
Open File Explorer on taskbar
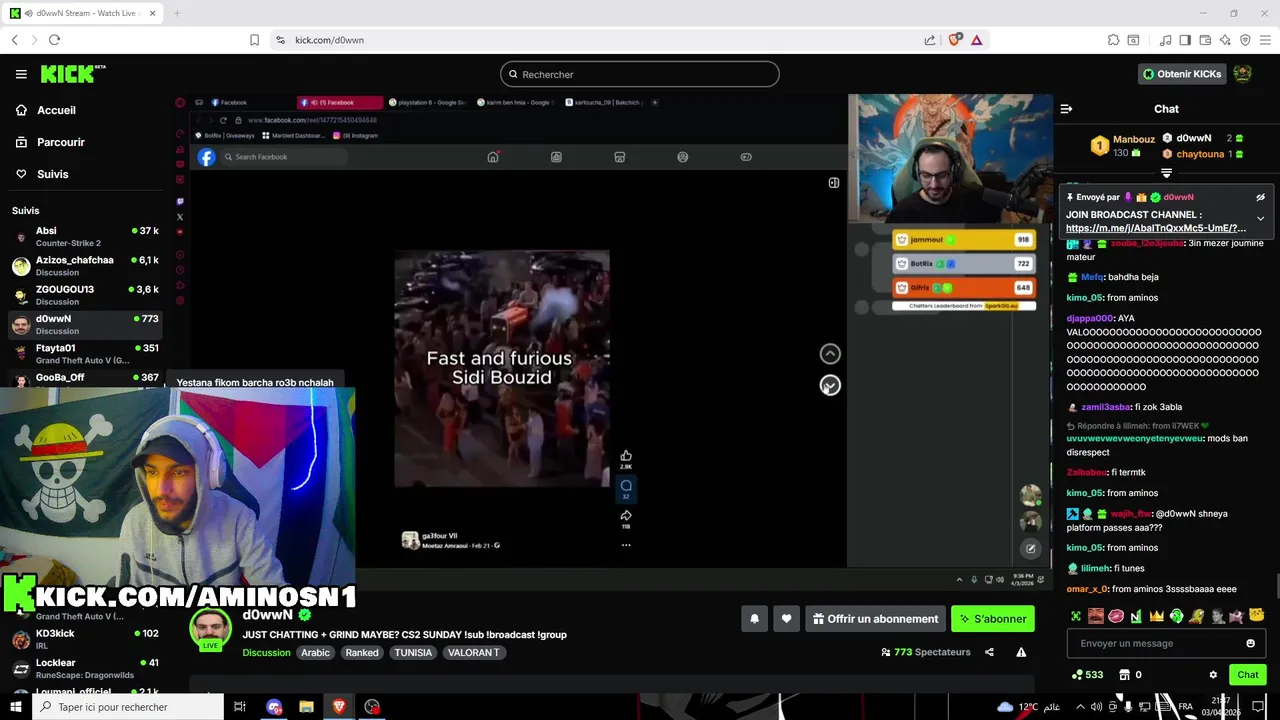[x=306, y=707]
